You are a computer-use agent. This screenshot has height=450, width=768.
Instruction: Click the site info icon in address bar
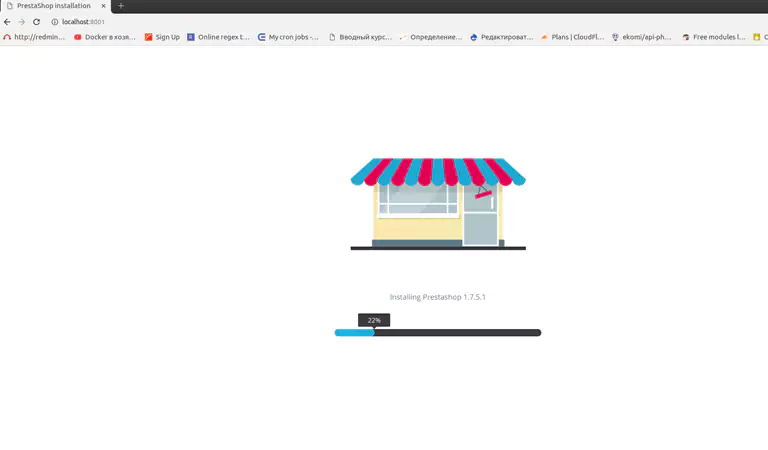(x=55, y=21)
